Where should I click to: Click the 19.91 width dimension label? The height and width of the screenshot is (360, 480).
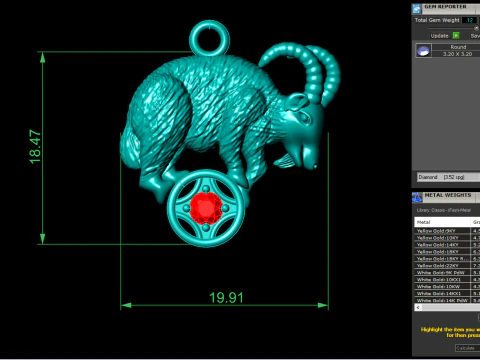point(226,298)
